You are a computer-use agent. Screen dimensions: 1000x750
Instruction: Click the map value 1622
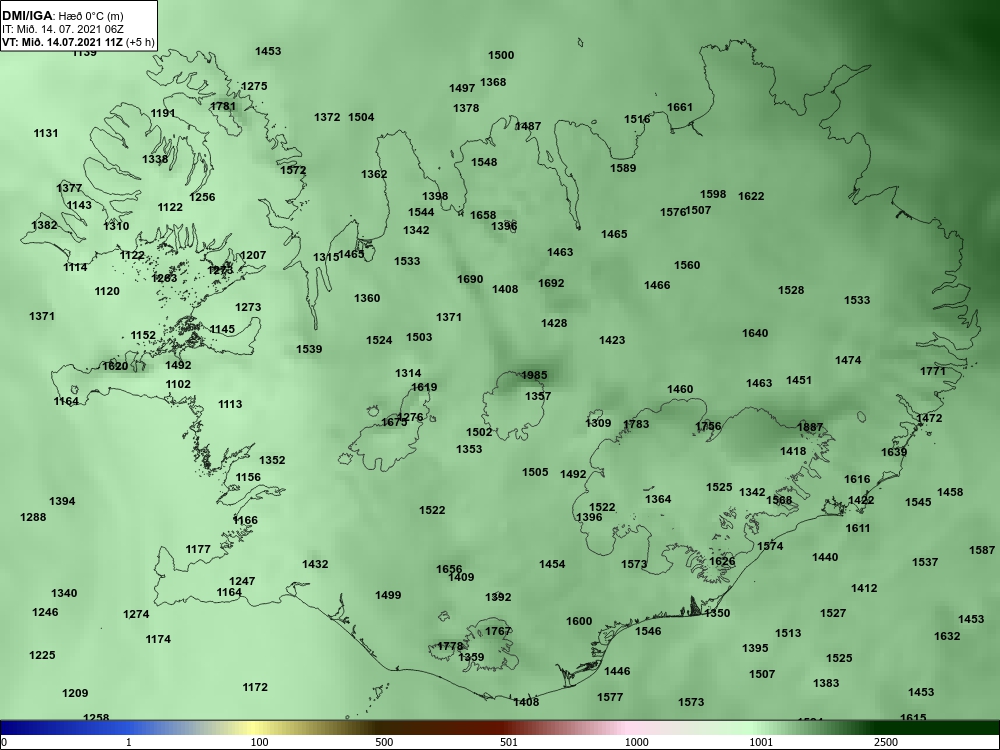[751, 196]
